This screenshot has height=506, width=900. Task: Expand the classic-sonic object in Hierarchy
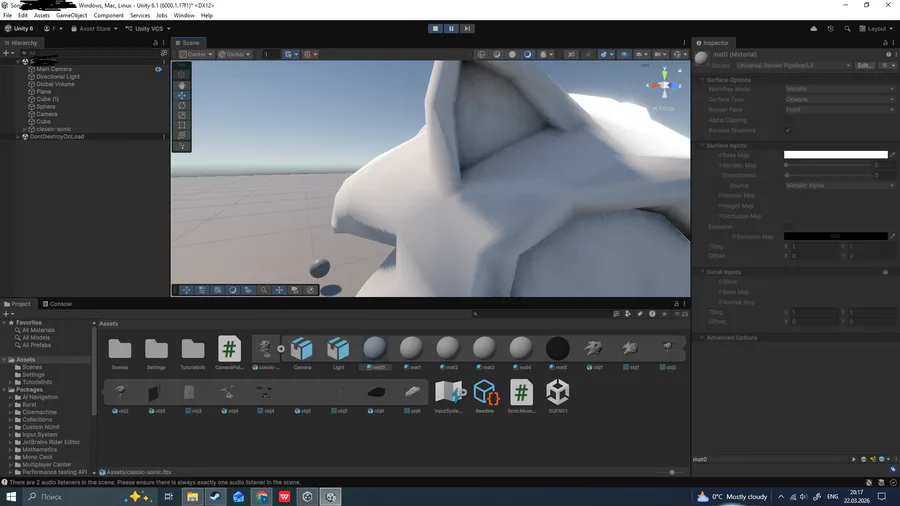coord(24,129)
